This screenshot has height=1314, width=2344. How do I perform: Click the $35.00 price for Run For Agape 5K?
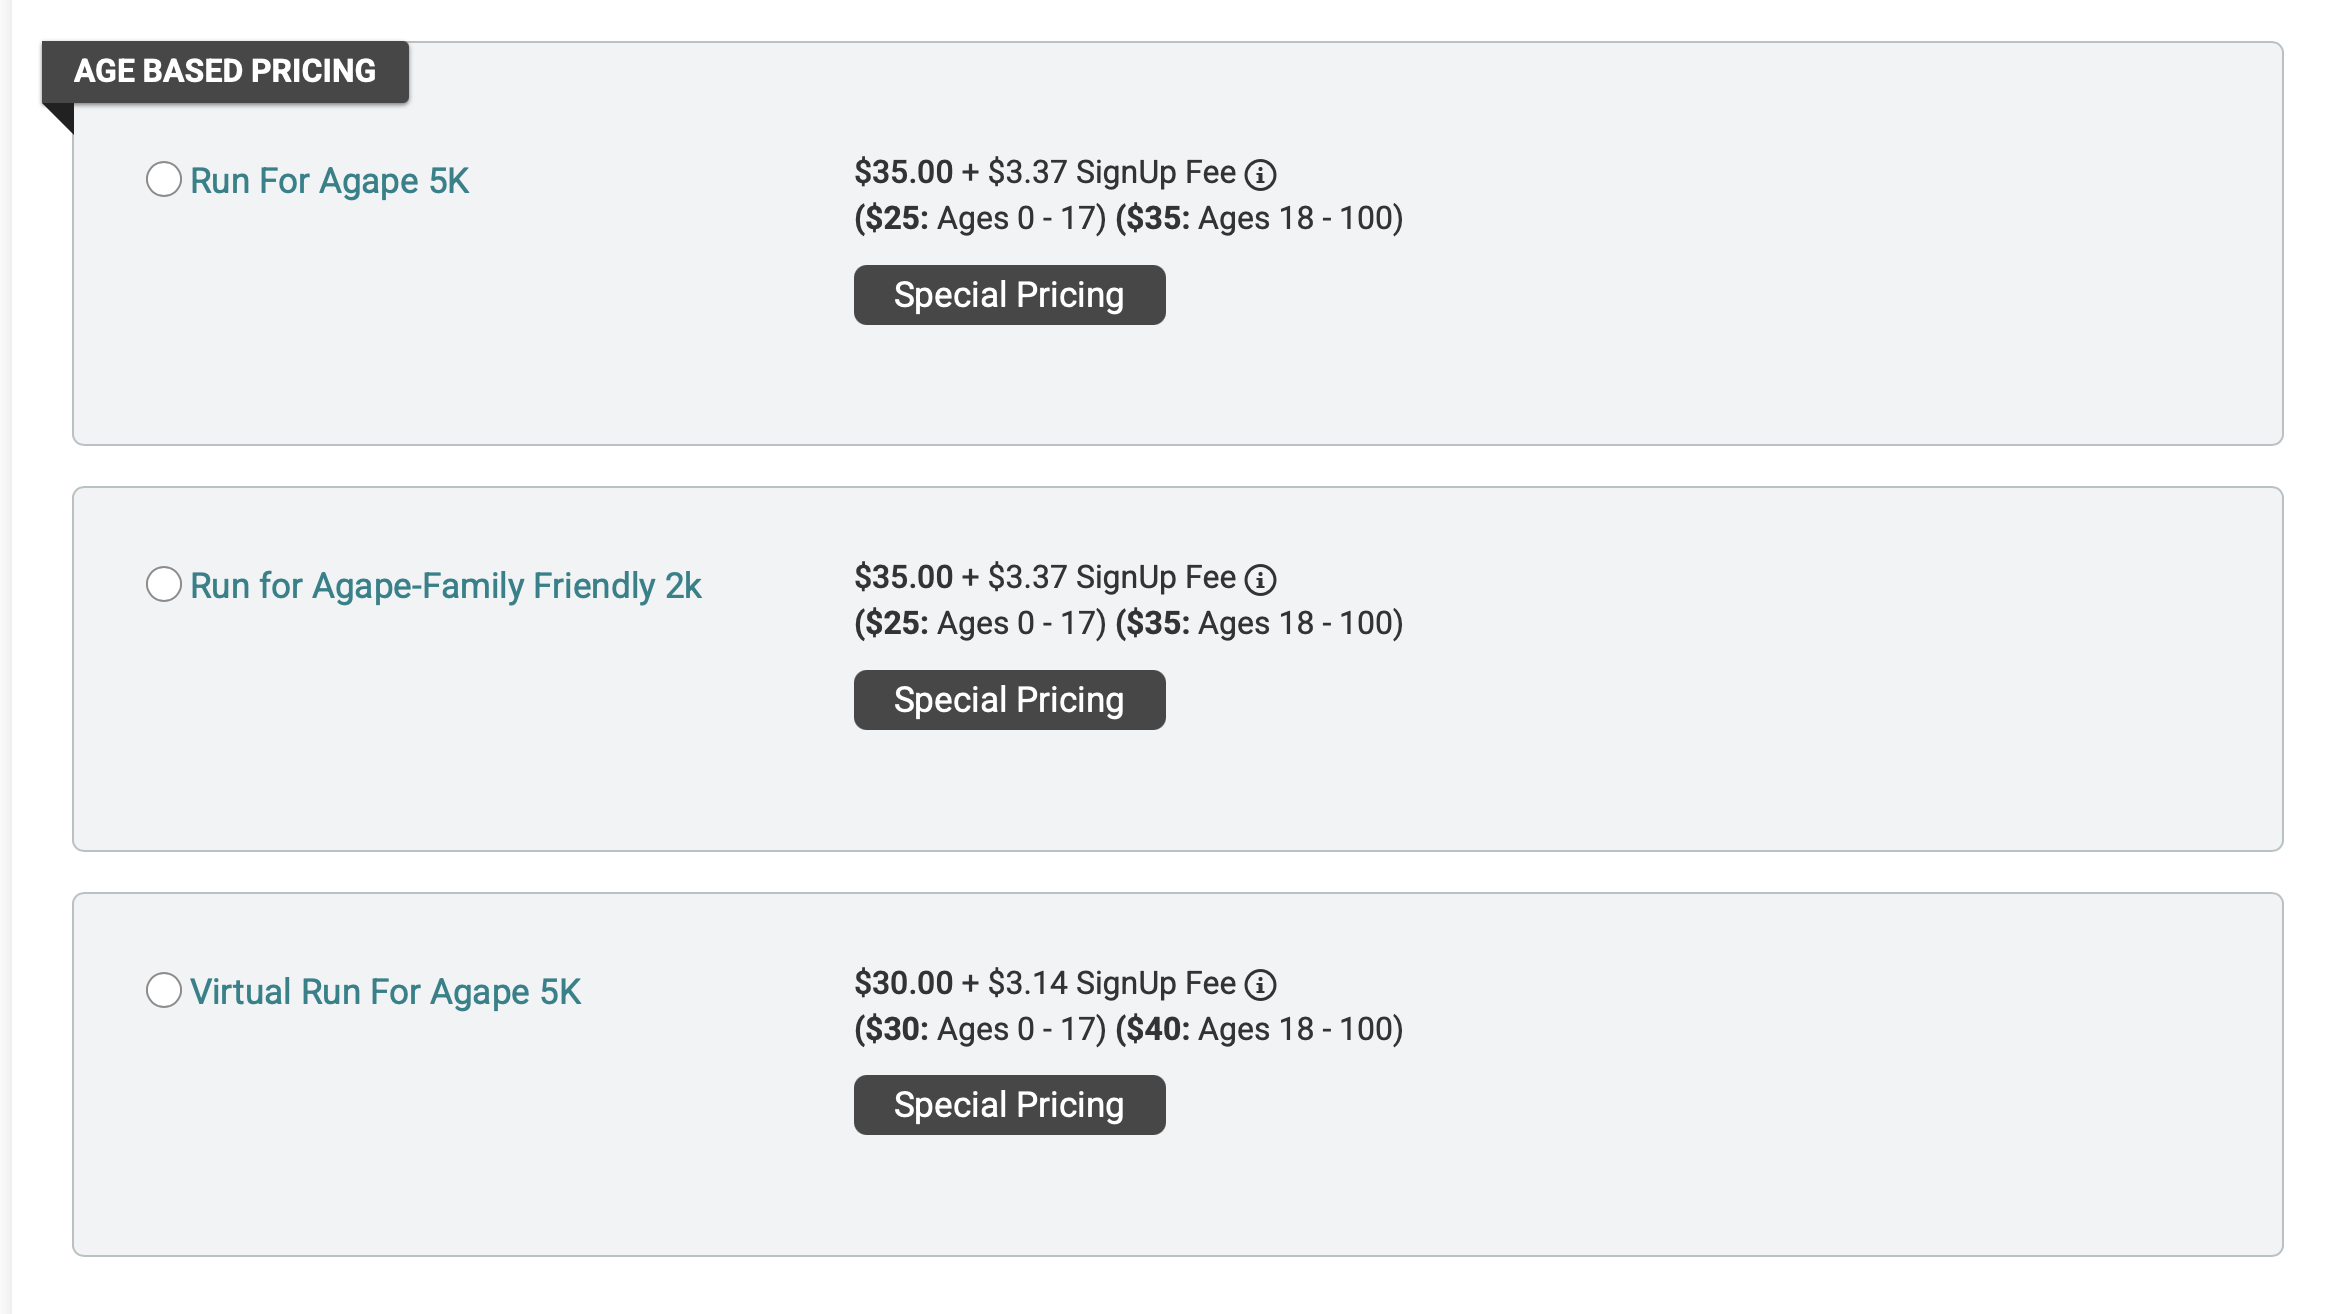click(903, 172)
